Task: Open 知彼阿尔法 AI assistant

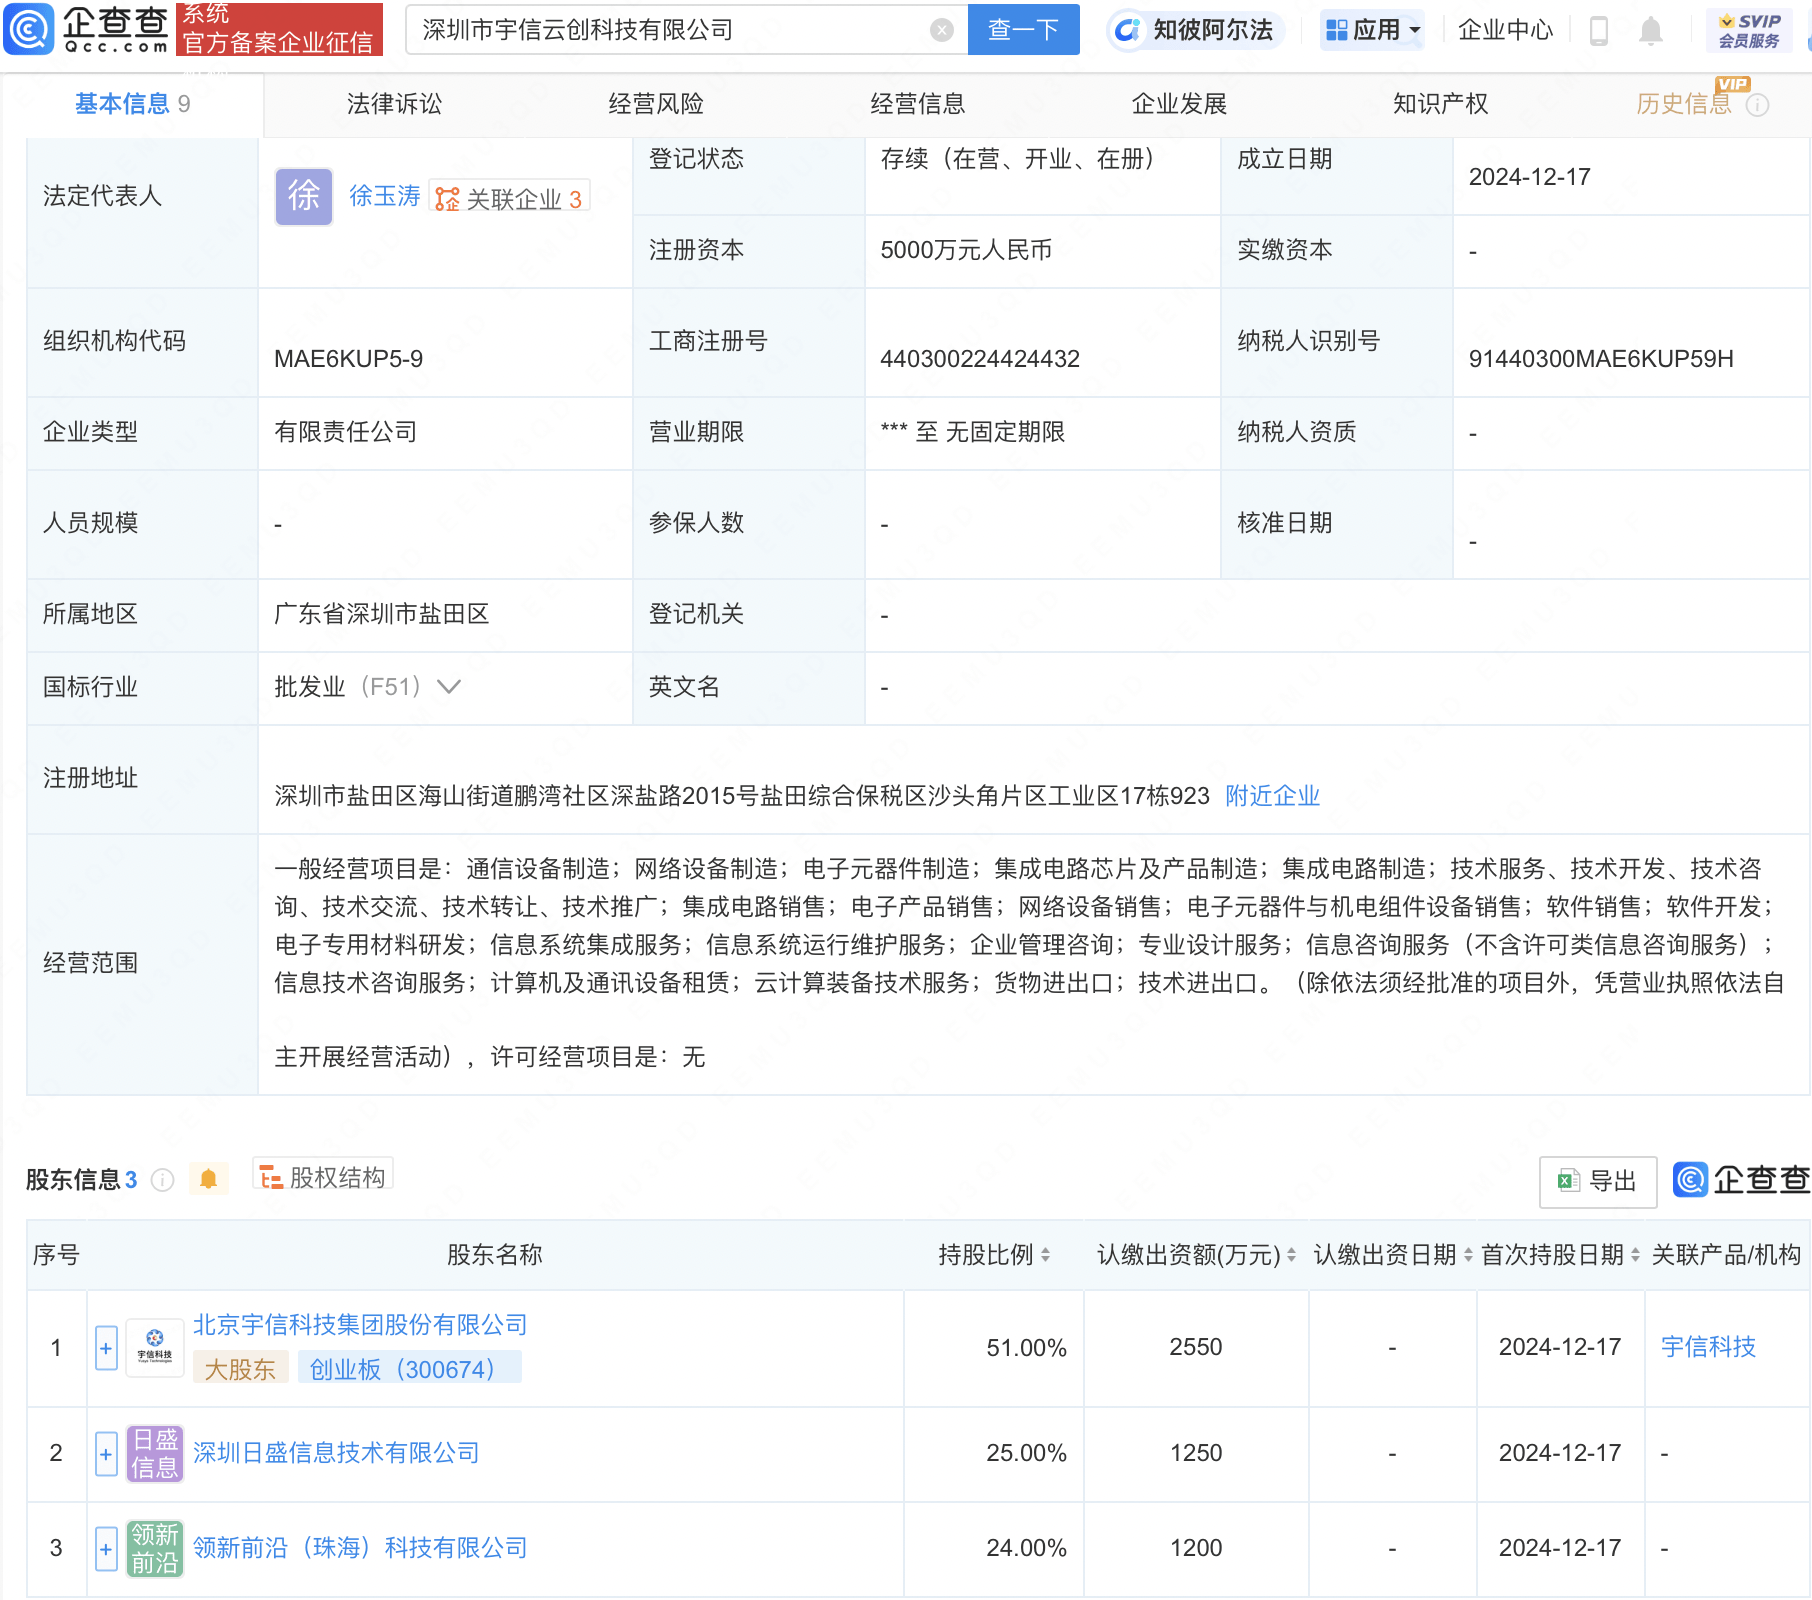Action: 1195,30
